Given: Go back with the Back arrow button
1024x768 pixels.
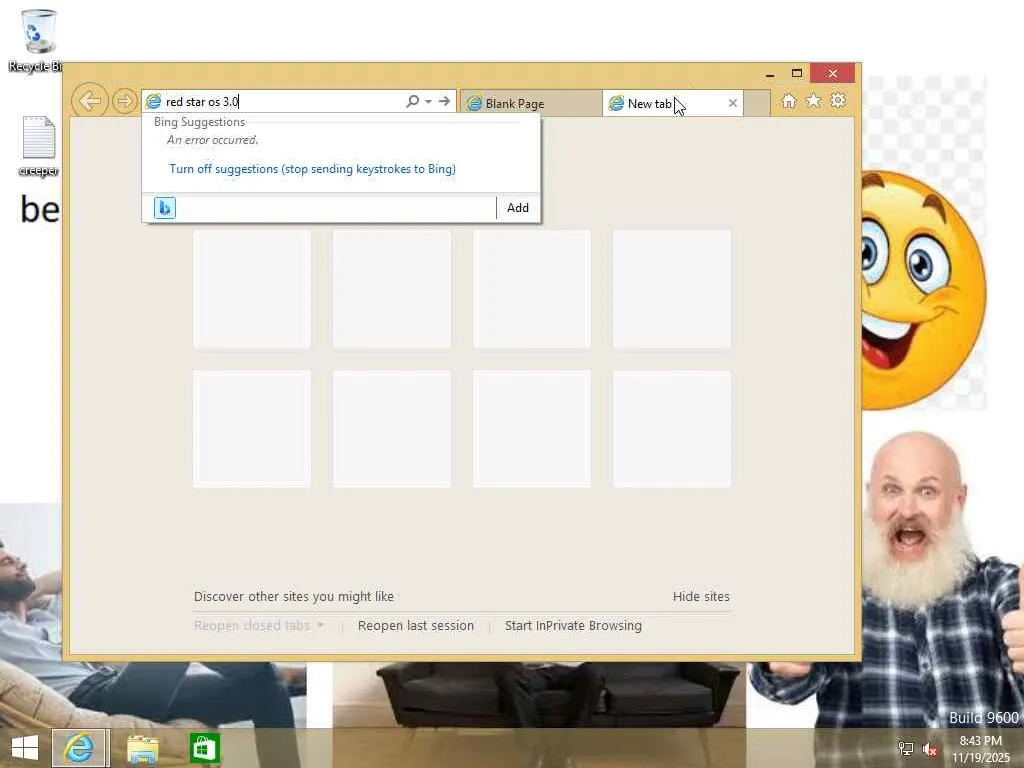Looking at the screenshot, I should click(x=89, y=101).
